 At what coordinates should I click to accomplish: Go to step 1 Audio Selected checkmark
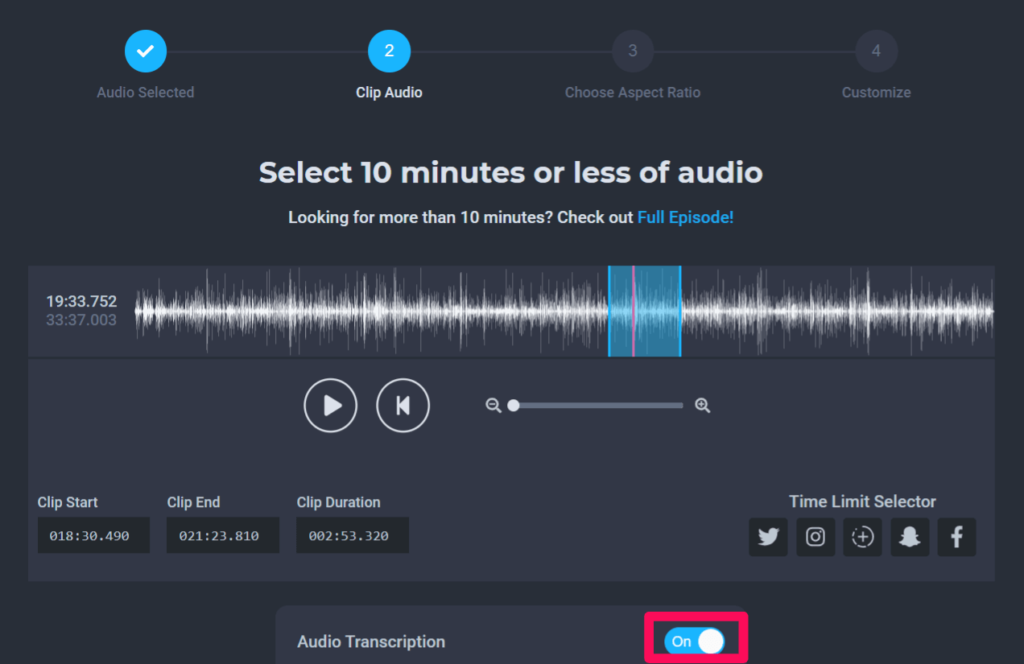pyautogui.click(x=146, y=51)
